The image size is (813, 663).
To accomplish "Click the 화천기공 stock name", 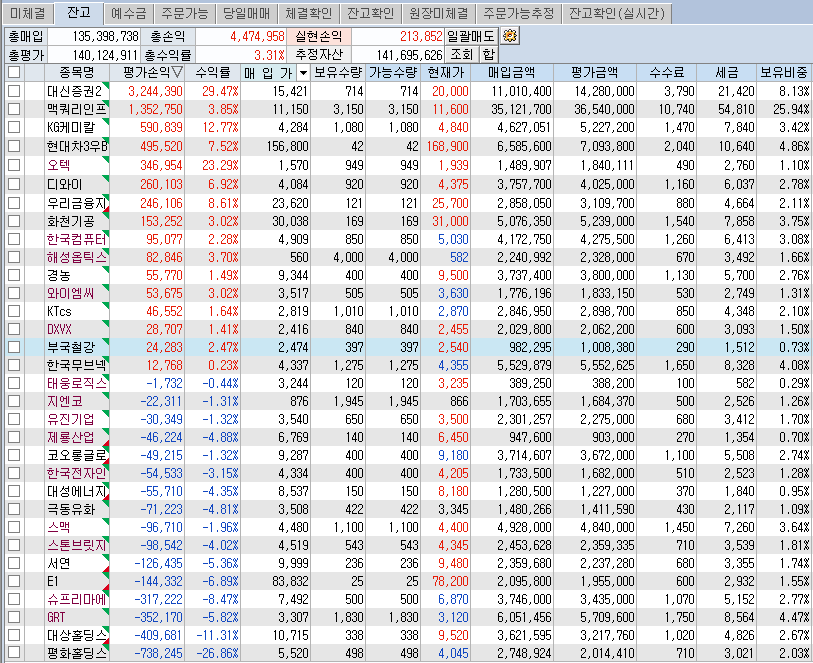I will [71, 221].
